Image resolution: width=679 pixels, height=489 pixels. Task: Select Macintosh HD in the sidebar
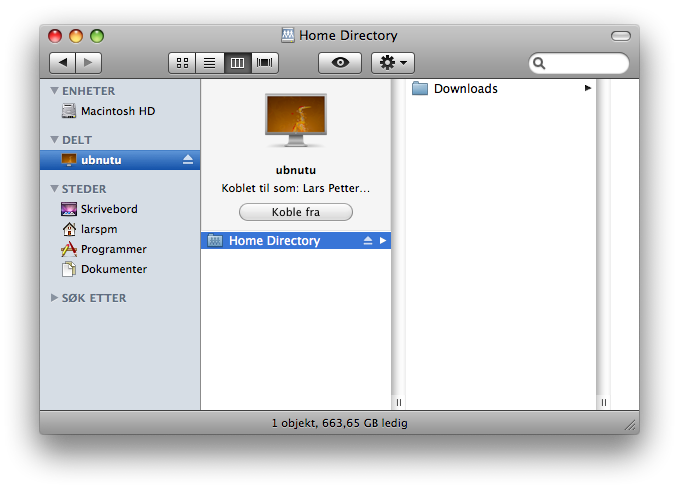(x=120, y=111)
